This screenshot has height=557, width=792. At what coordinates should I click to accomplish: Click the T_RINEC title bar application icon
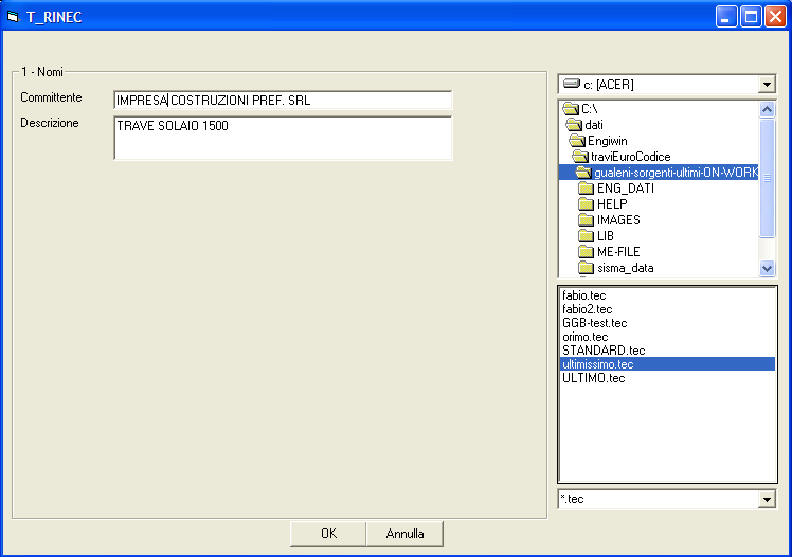pos(13,17)
